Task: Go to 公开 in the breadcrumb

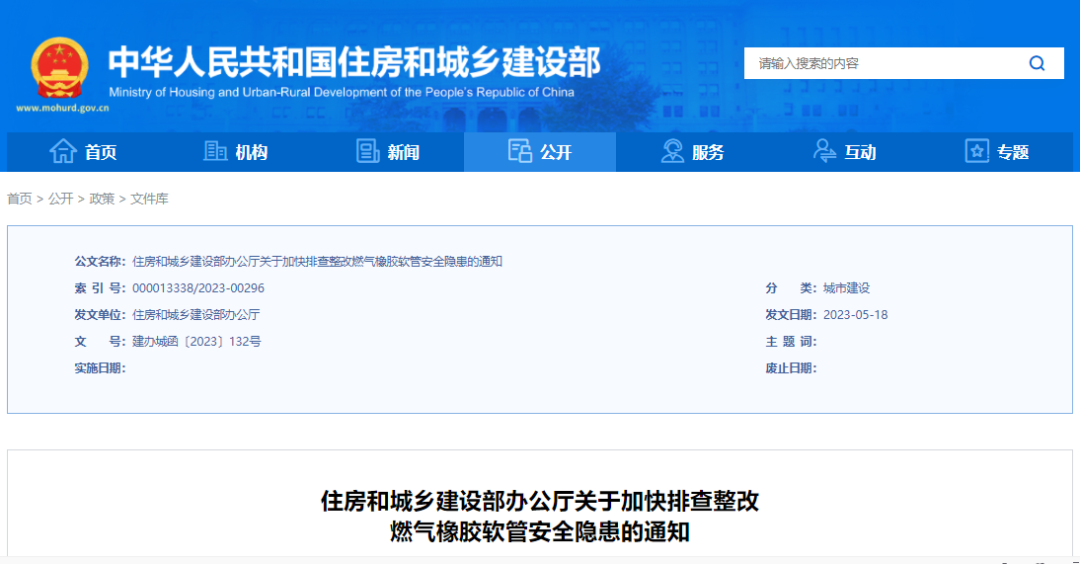Action: (x=61, y=199)
